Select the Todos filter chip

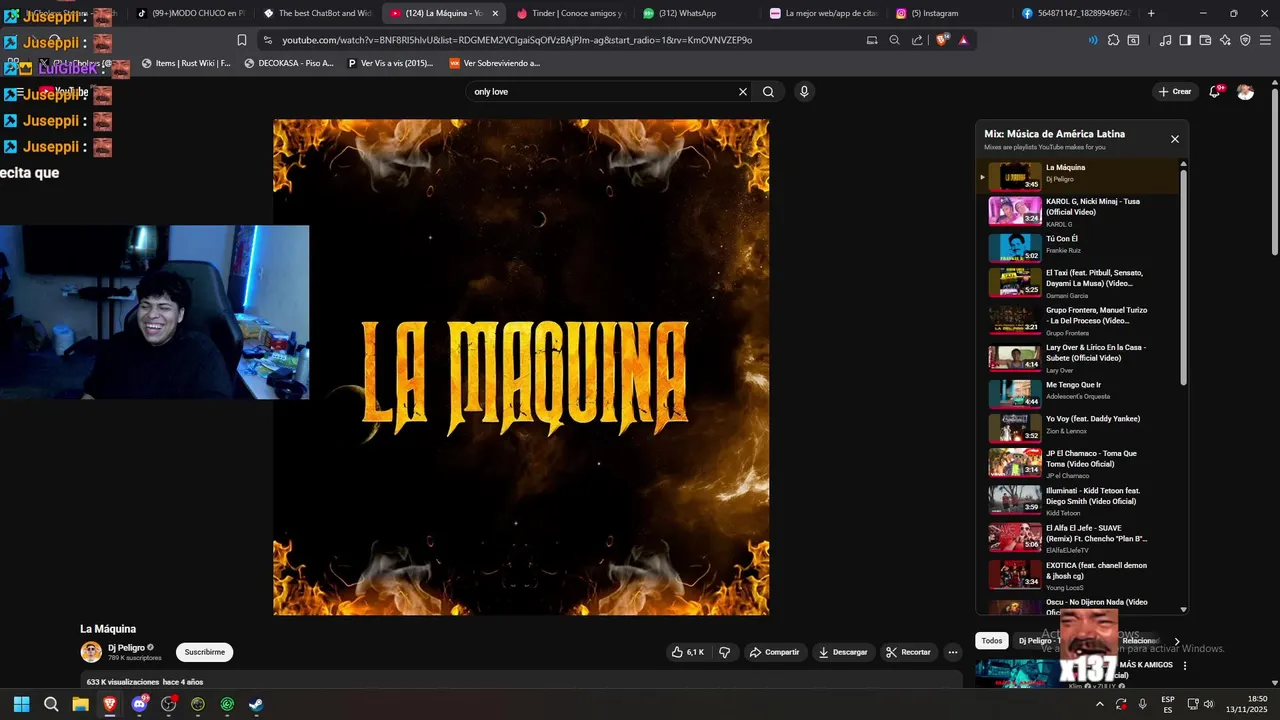click(991, 641)
